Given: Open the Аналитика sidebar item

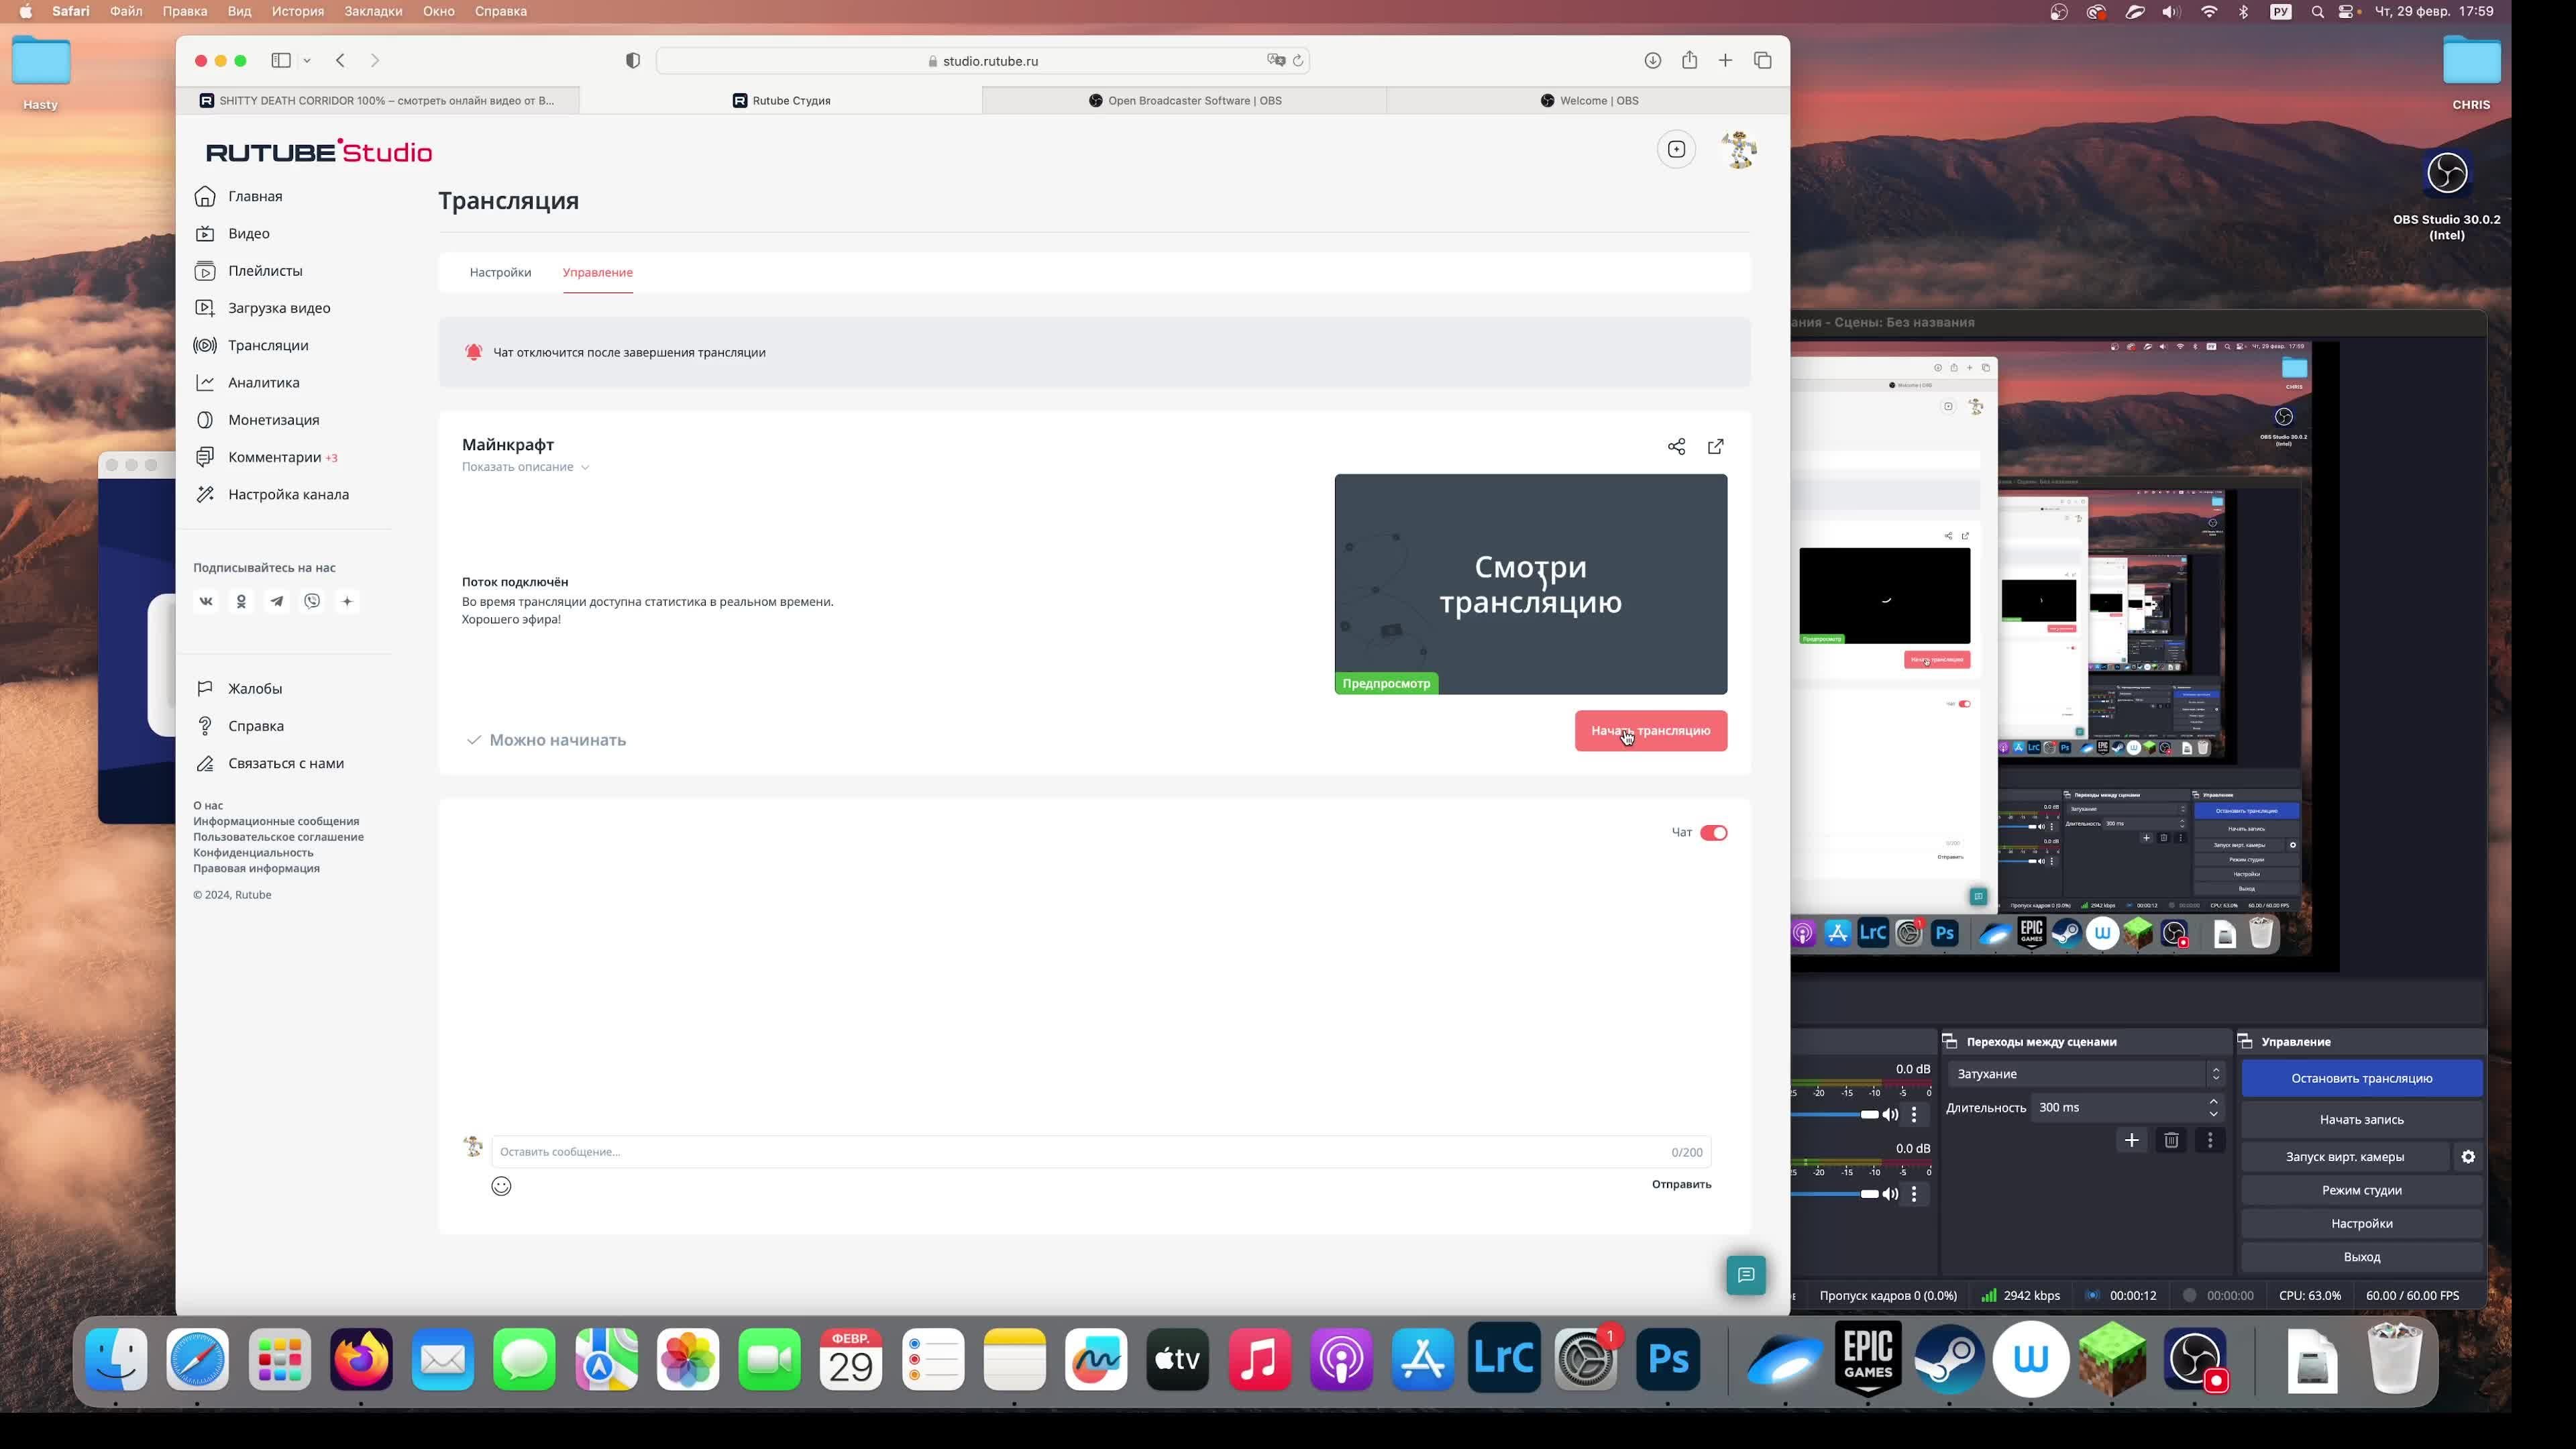Looking at the screenshot, I should (263, 382).
